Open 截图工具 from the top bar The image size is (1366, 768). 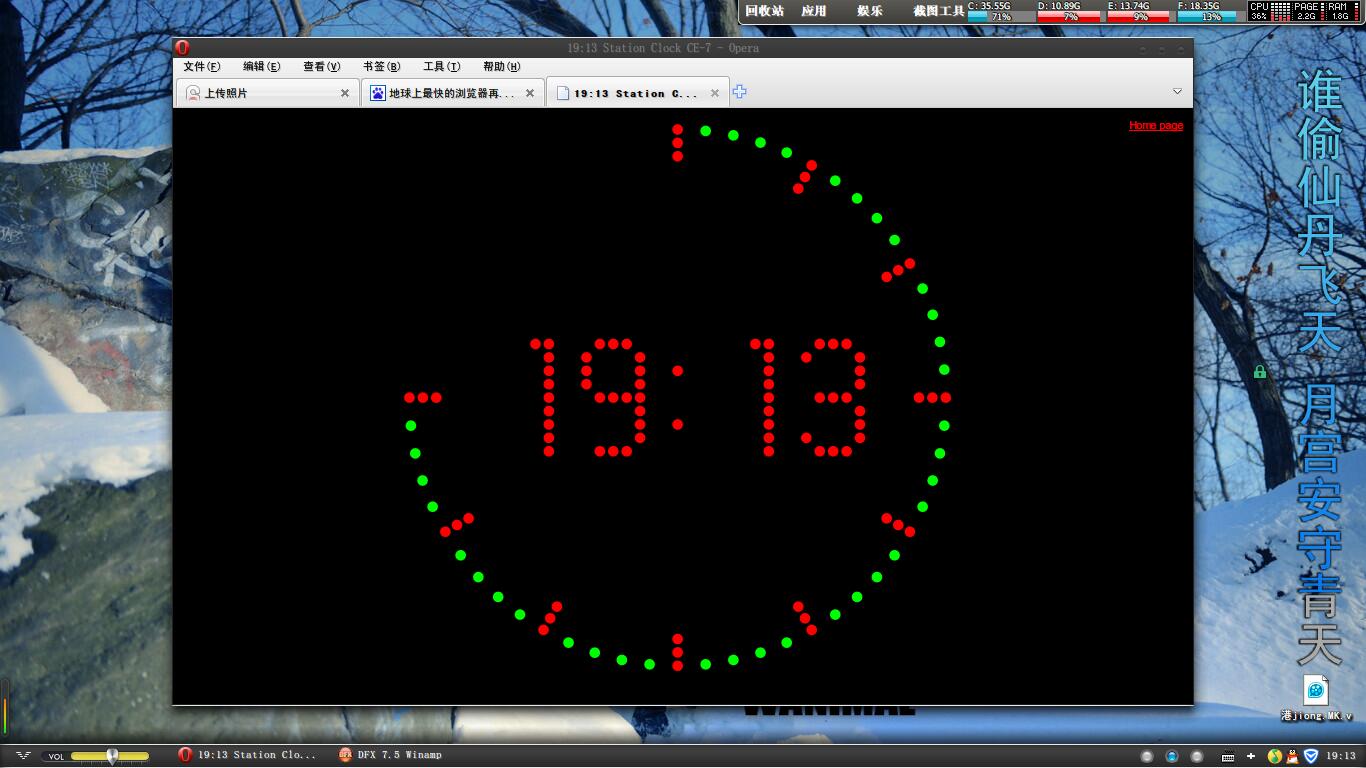(x=939, y=11)
